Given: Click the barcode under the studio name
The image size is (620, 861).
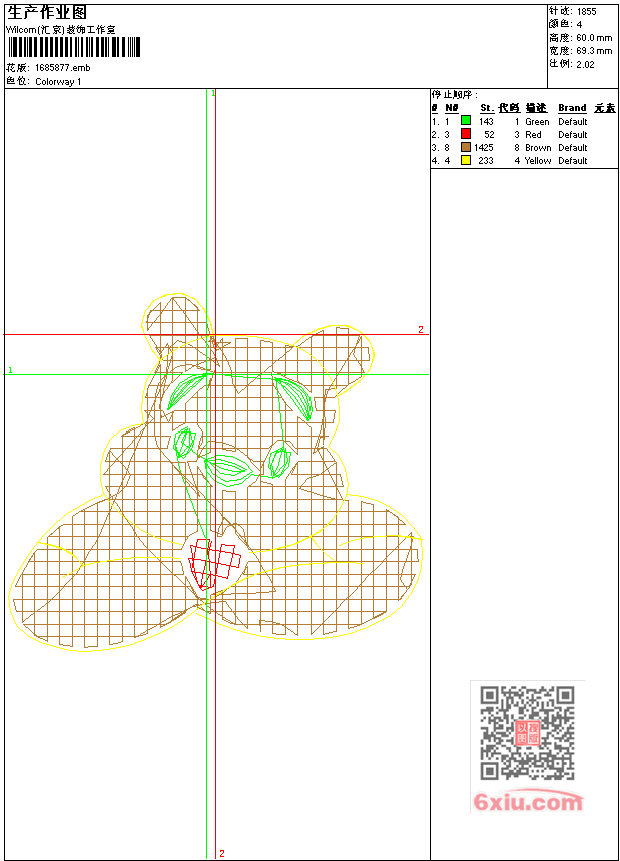Looking at the screenshot, I should (x=74, y=47).
